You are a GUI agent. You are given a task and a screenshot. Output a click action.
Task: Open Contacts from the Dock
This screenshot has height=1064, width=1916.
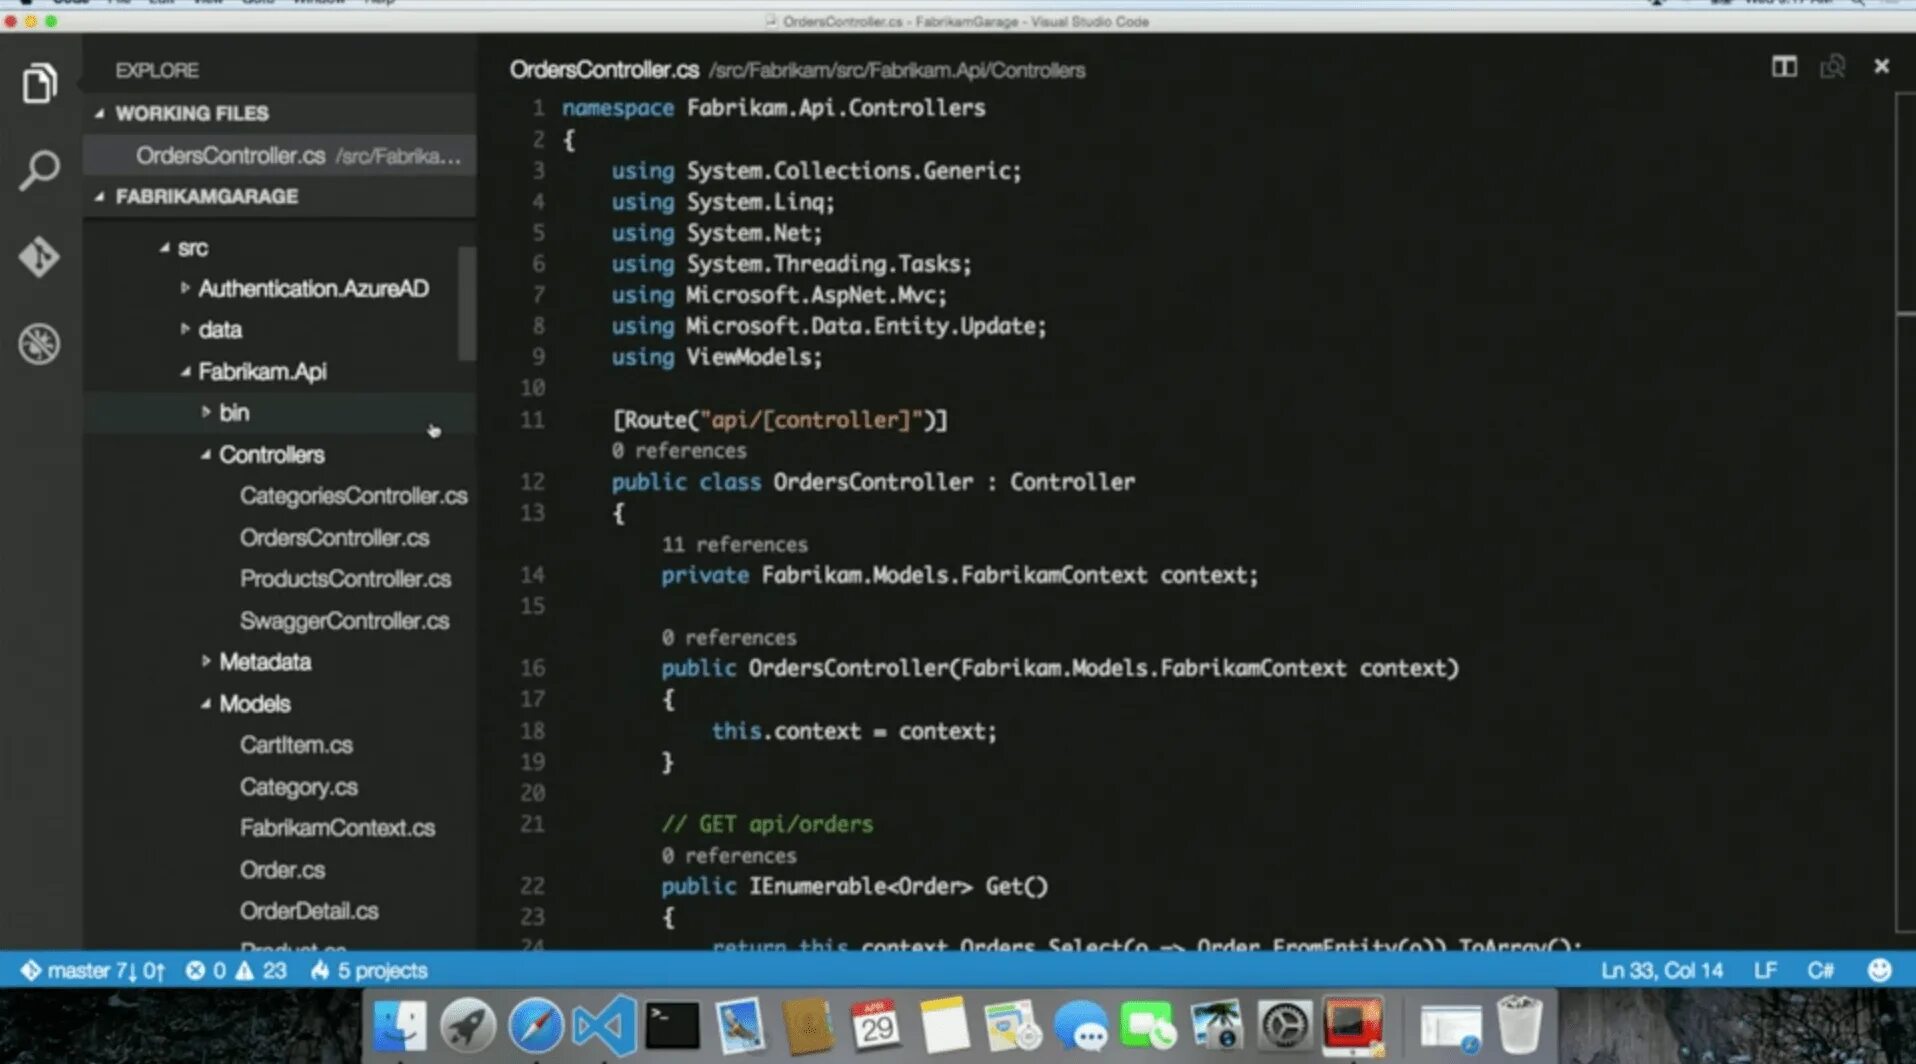click(808, 1025)
